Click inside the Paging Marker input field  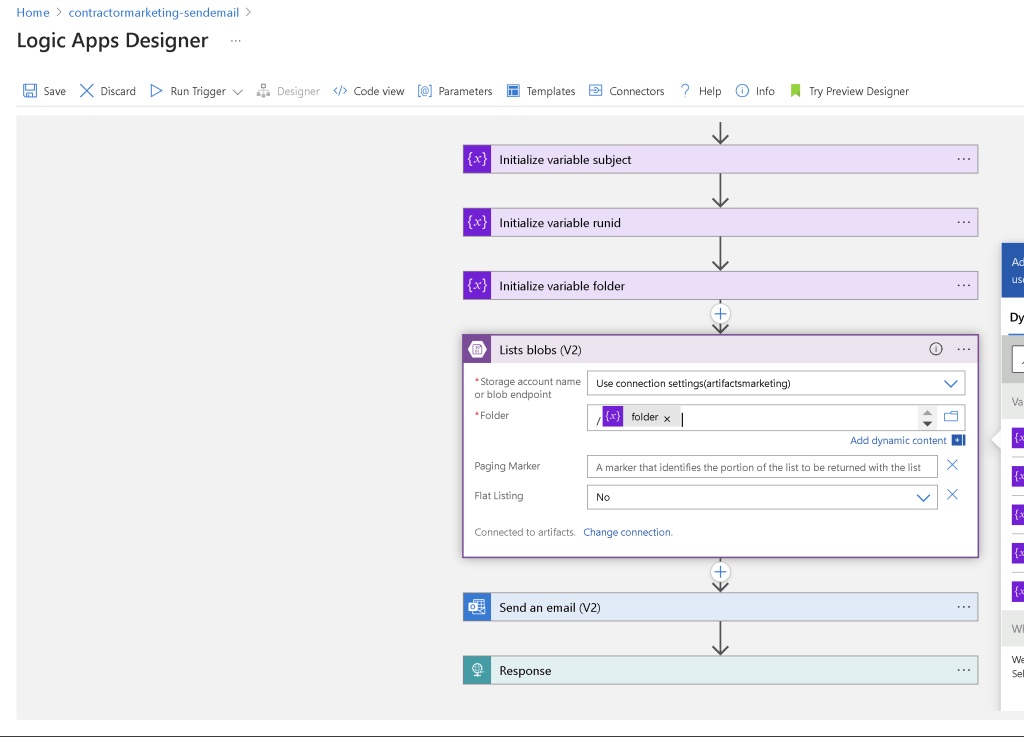[762, 467]
